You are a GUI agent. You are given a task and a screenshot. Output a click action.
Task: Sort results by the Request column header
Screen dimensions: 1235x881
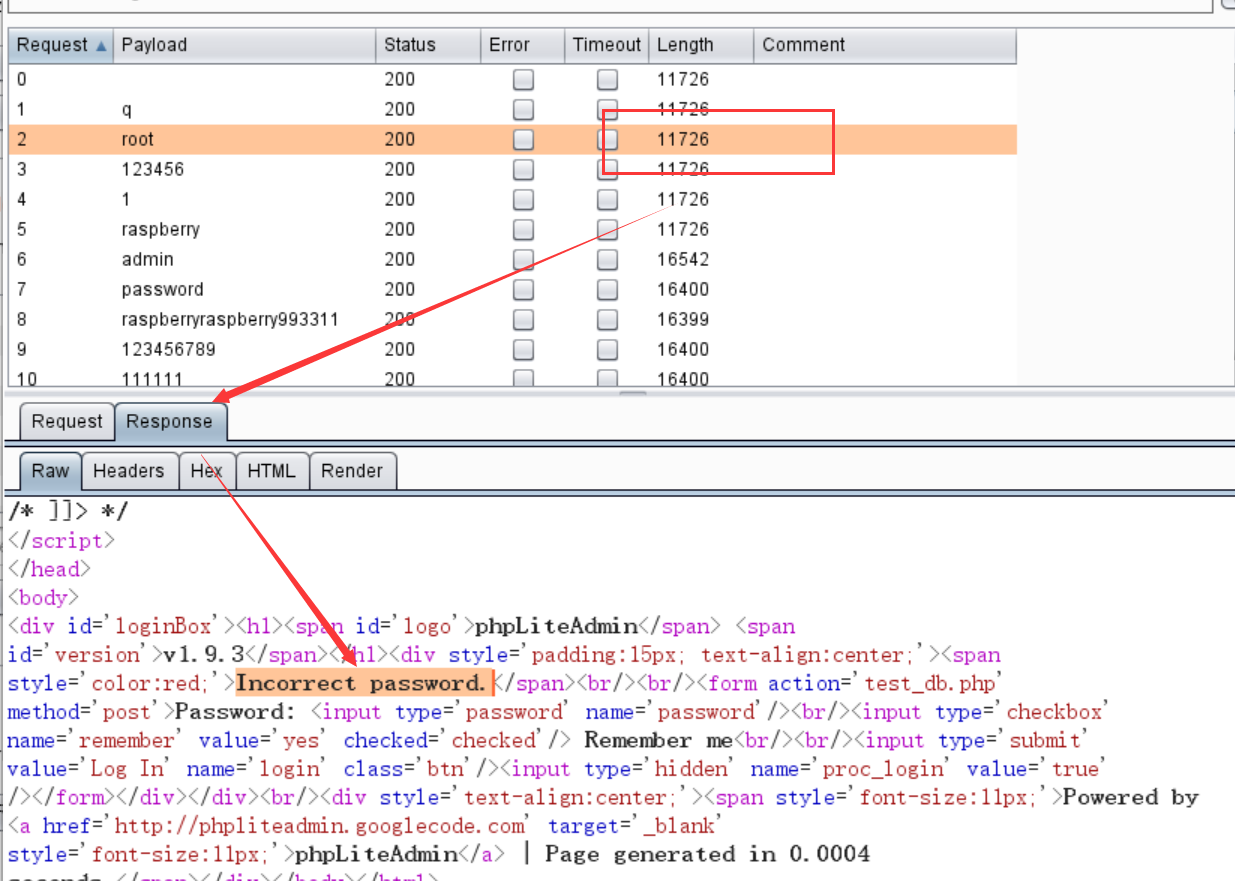pyautogui.click(x=62, y=45)
